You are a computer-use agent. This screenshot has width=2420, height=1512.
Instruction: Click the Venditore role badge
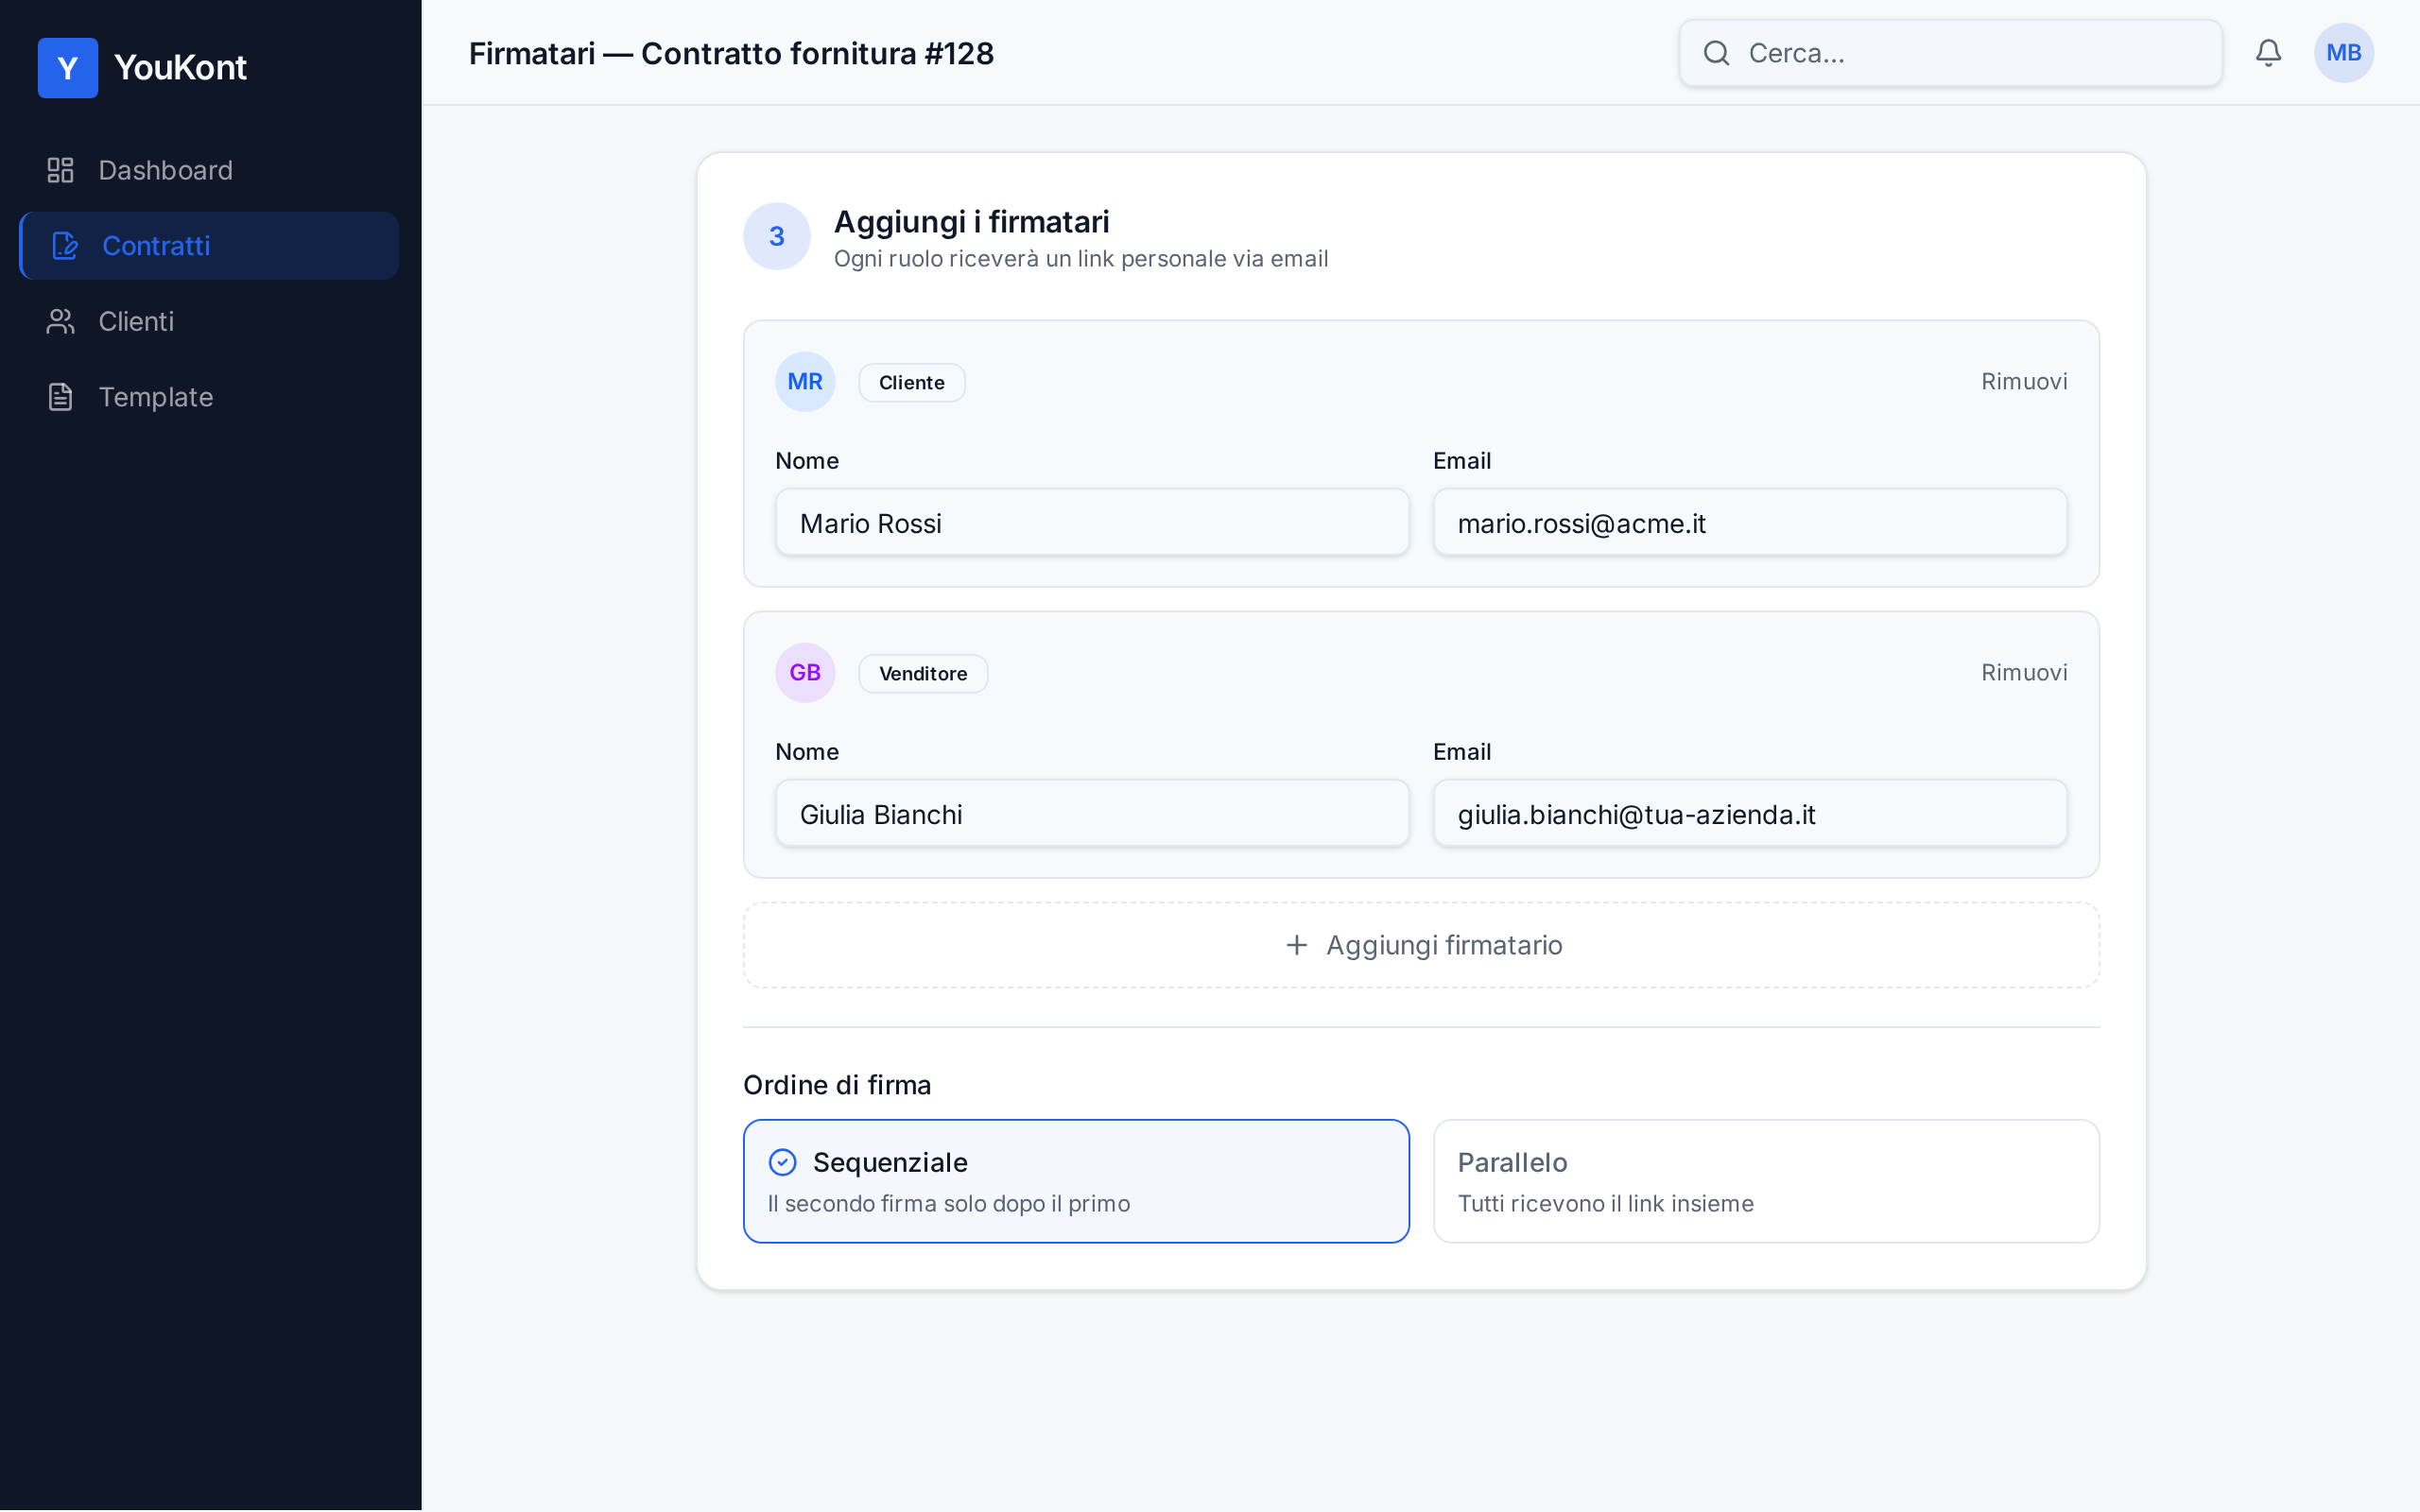pyautogui.click(x=922, y=674)
